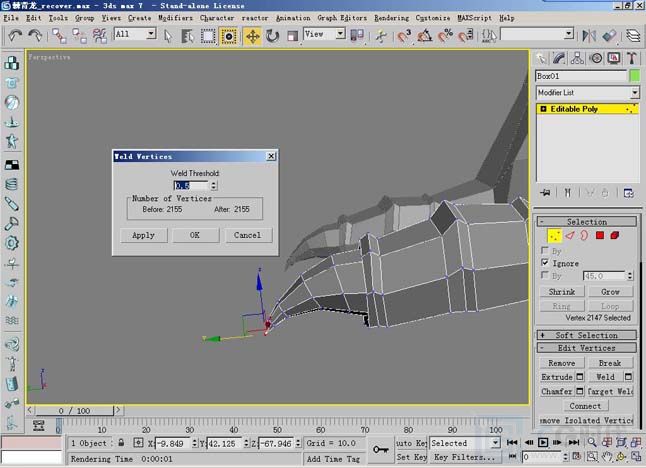The height and width of the screenshot is (468, 646).
Task: Open the Create command panel tab
Action: pyautogui.click(x=541, y=58)
